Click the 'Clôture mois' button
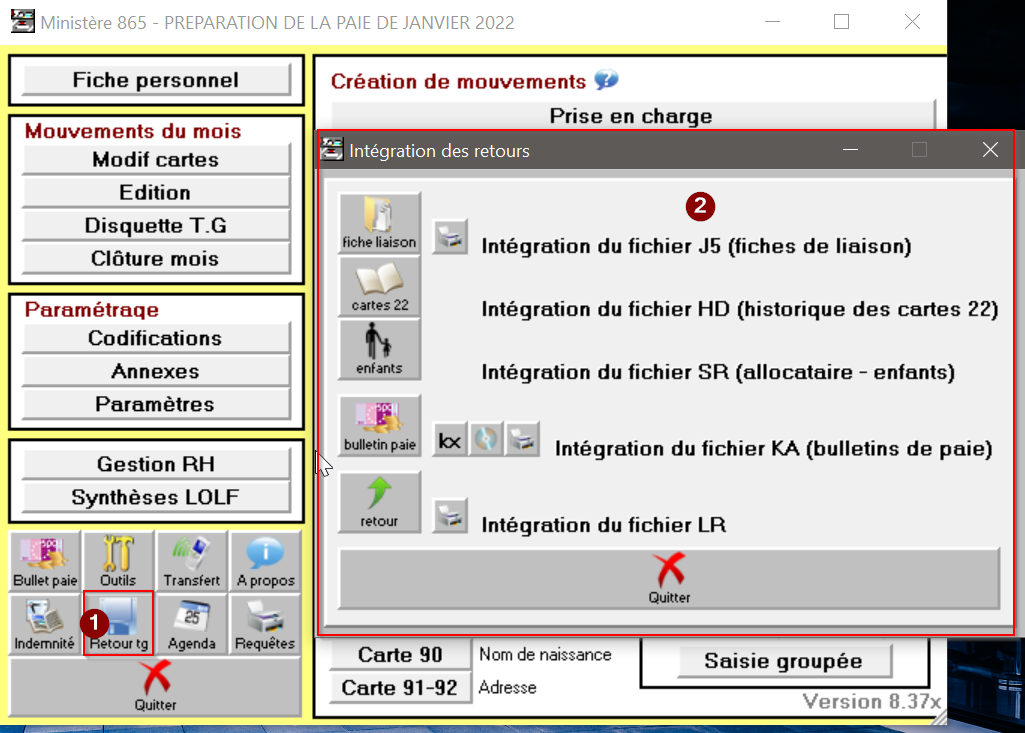The image size is (1025, 733). point(156,258)
